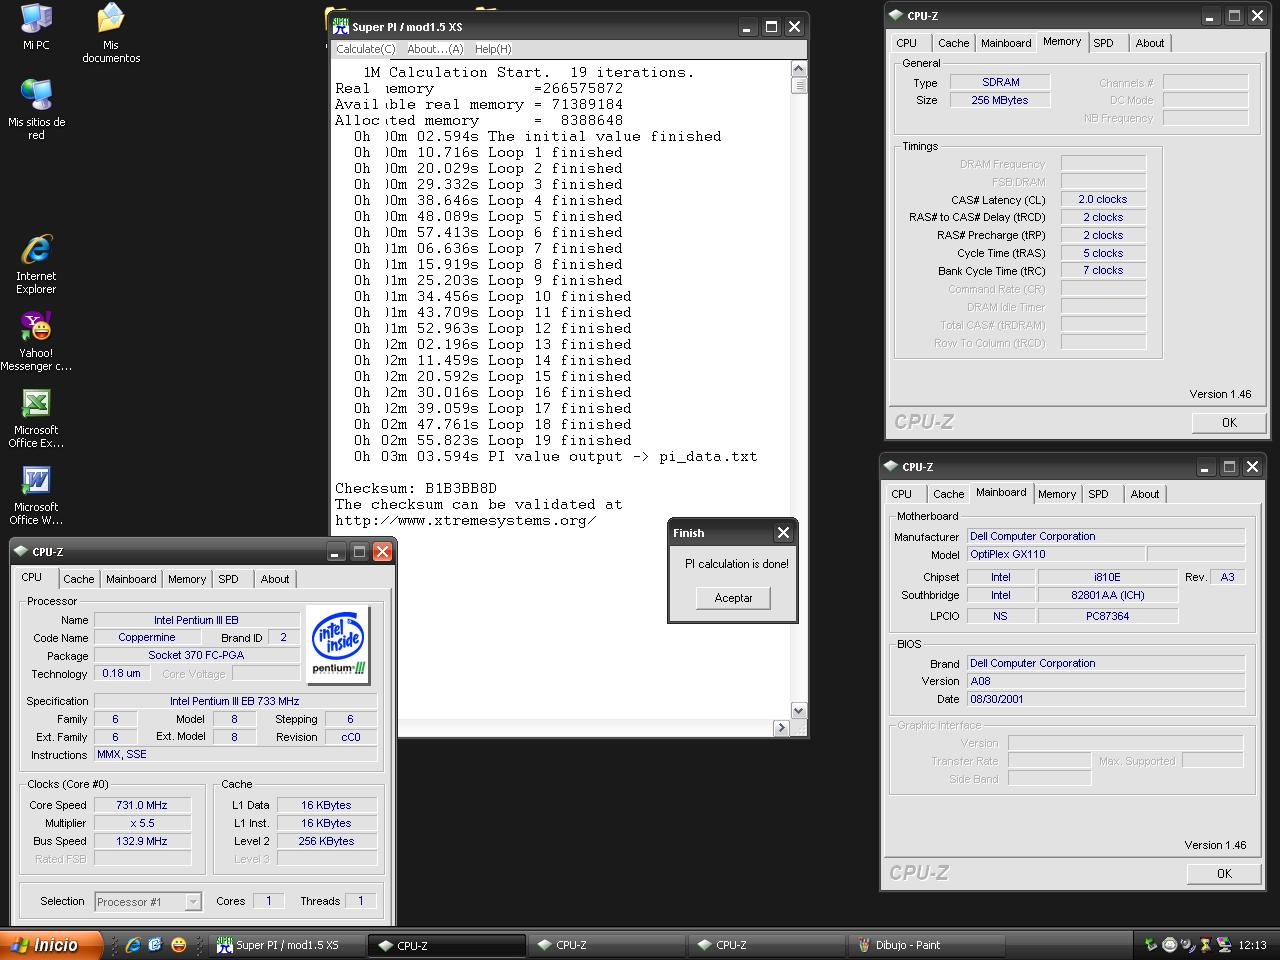Select Mainboard tab in bottom-left CPU-Z window

coord(131,579)
